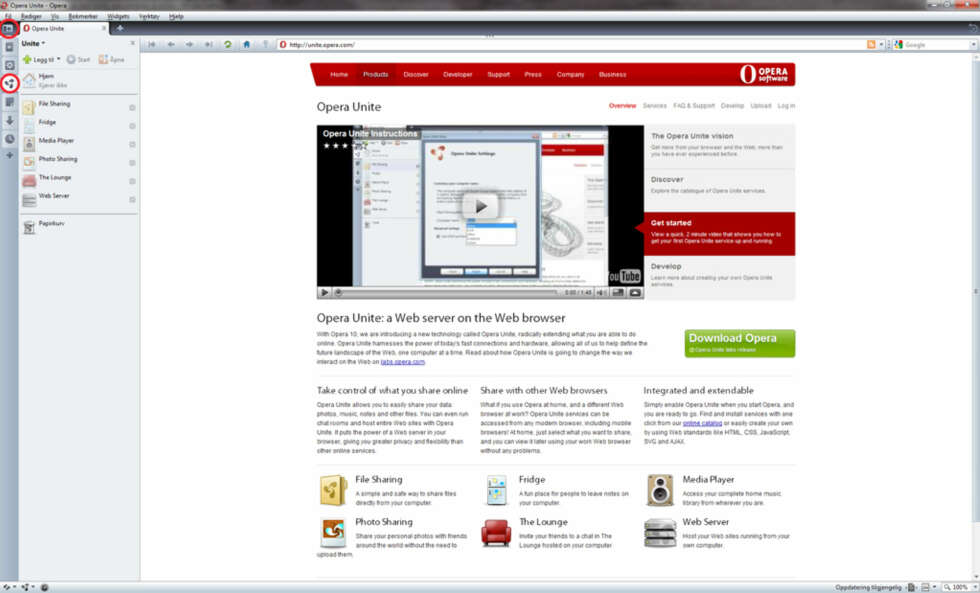The width and height of the screenshot is (980, 593).
Task: Open the Services sub-navigation link
Action: click(654, 106)
